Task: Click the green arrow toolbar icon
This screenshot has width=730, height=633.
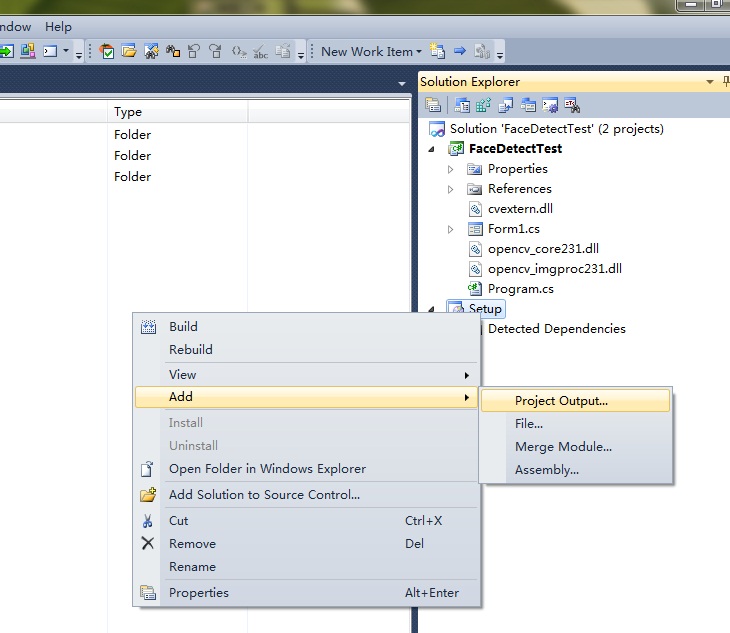Action: pos(7,51)
